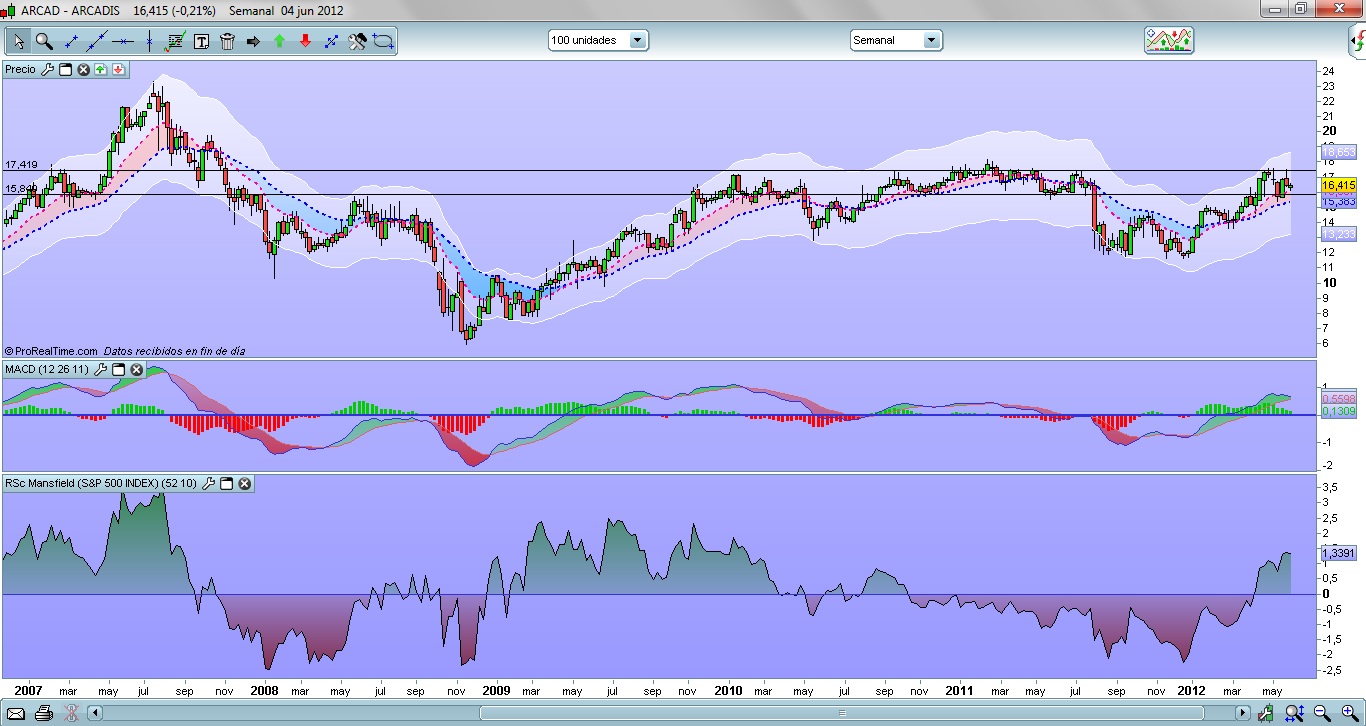The height and width of the screenshot is (726, 1366).
Task: Click the 15,899 horizontal line label
Action: 21,188
